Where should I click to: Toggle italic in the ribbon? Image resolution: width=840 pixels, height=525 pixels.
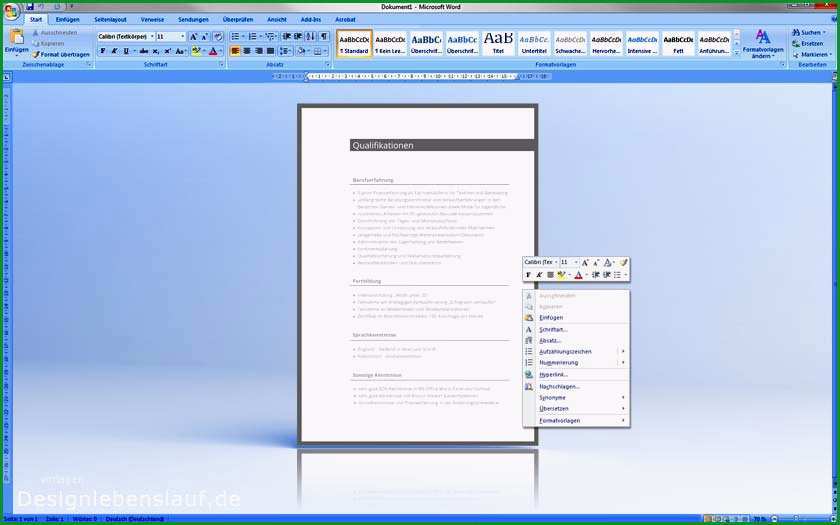114,51
